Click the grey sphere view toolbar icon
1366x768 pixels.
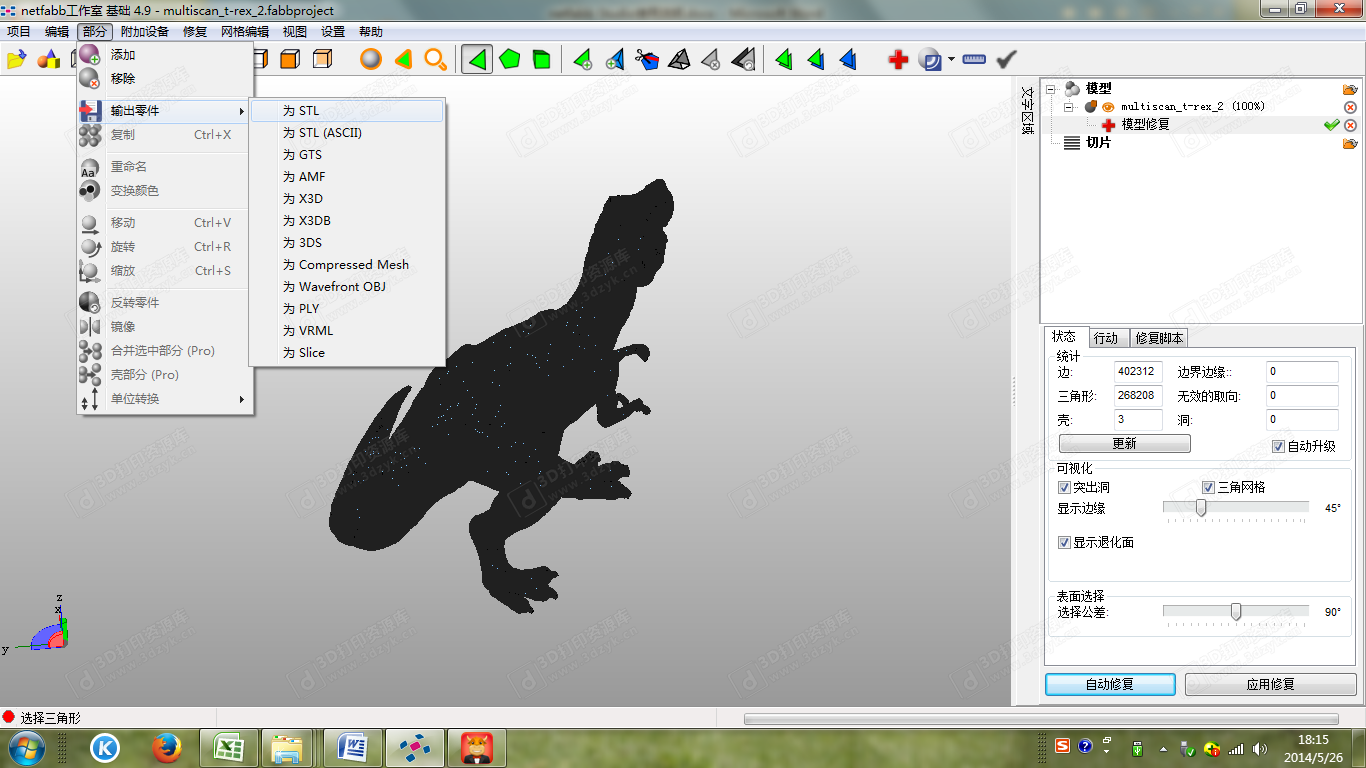pyautogui.click(x=371, y=59)
